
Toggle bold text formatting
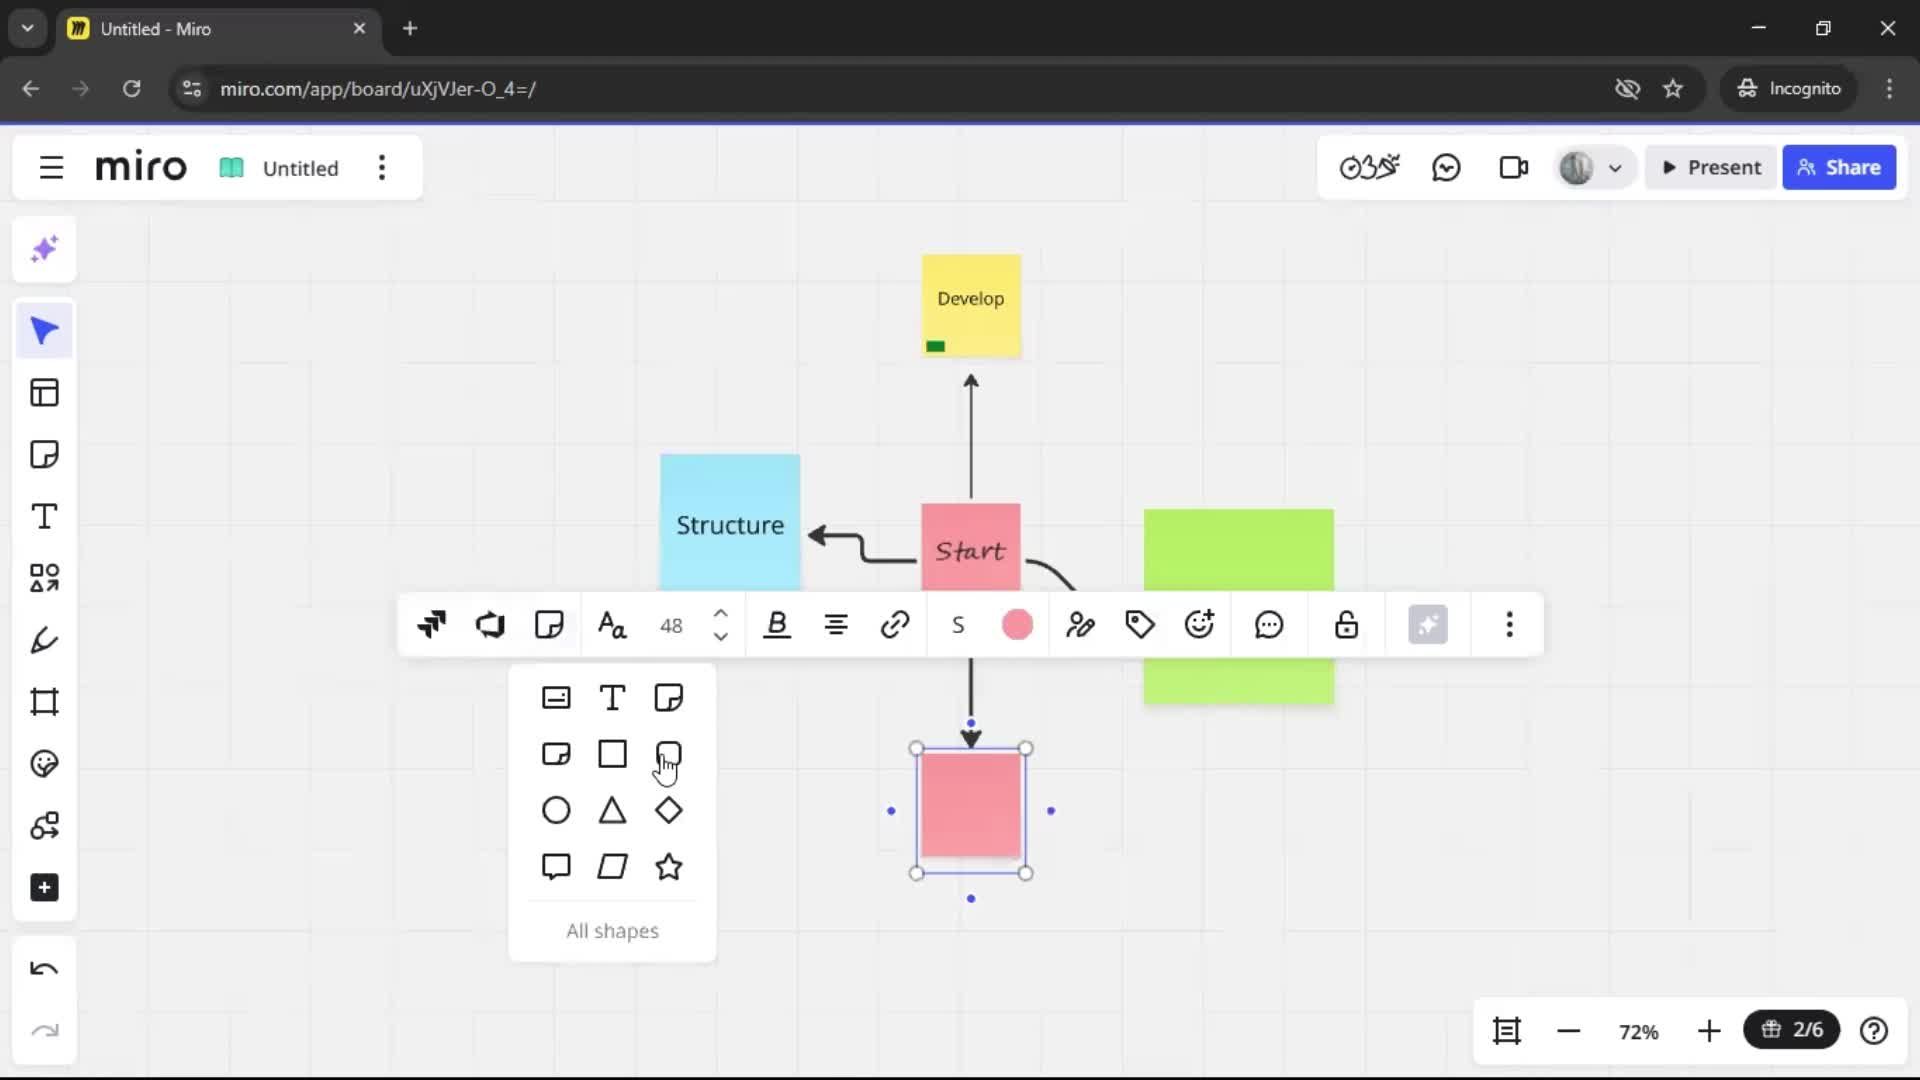777,625
